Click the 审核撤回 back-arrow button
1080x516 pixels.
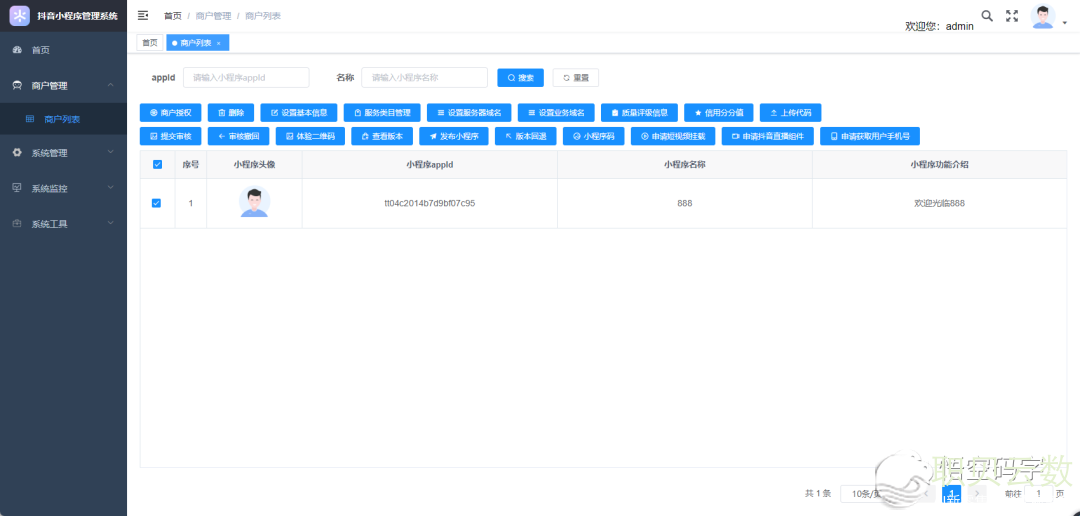pos(238,136)
